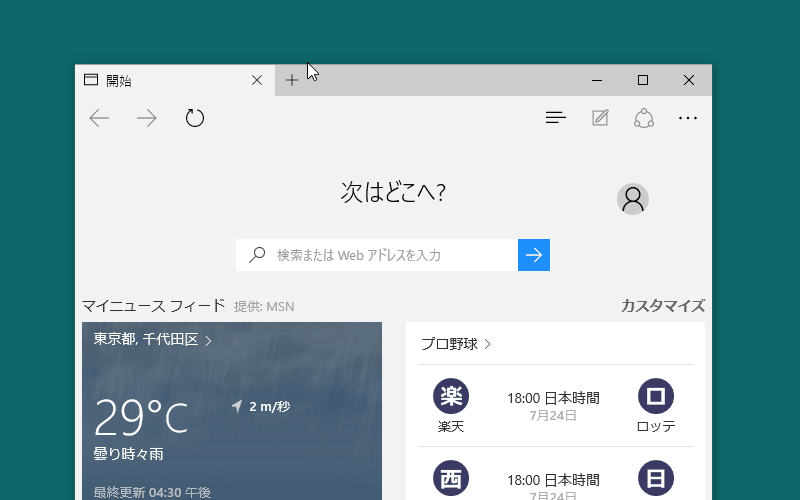800x500 pixels.
Task: Click the tab page icon beside 開始
Action: (x=91, y=80)
